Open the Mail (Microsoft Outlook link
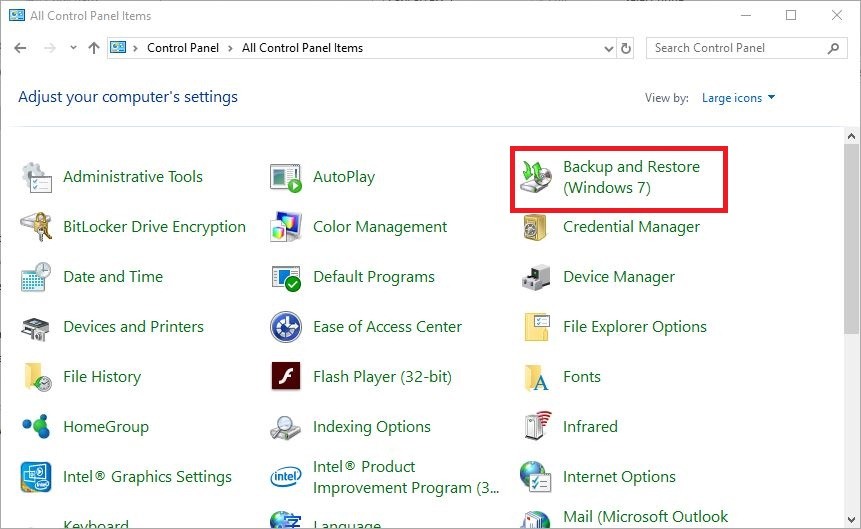861x529 pixels. (x=646, y=517)
